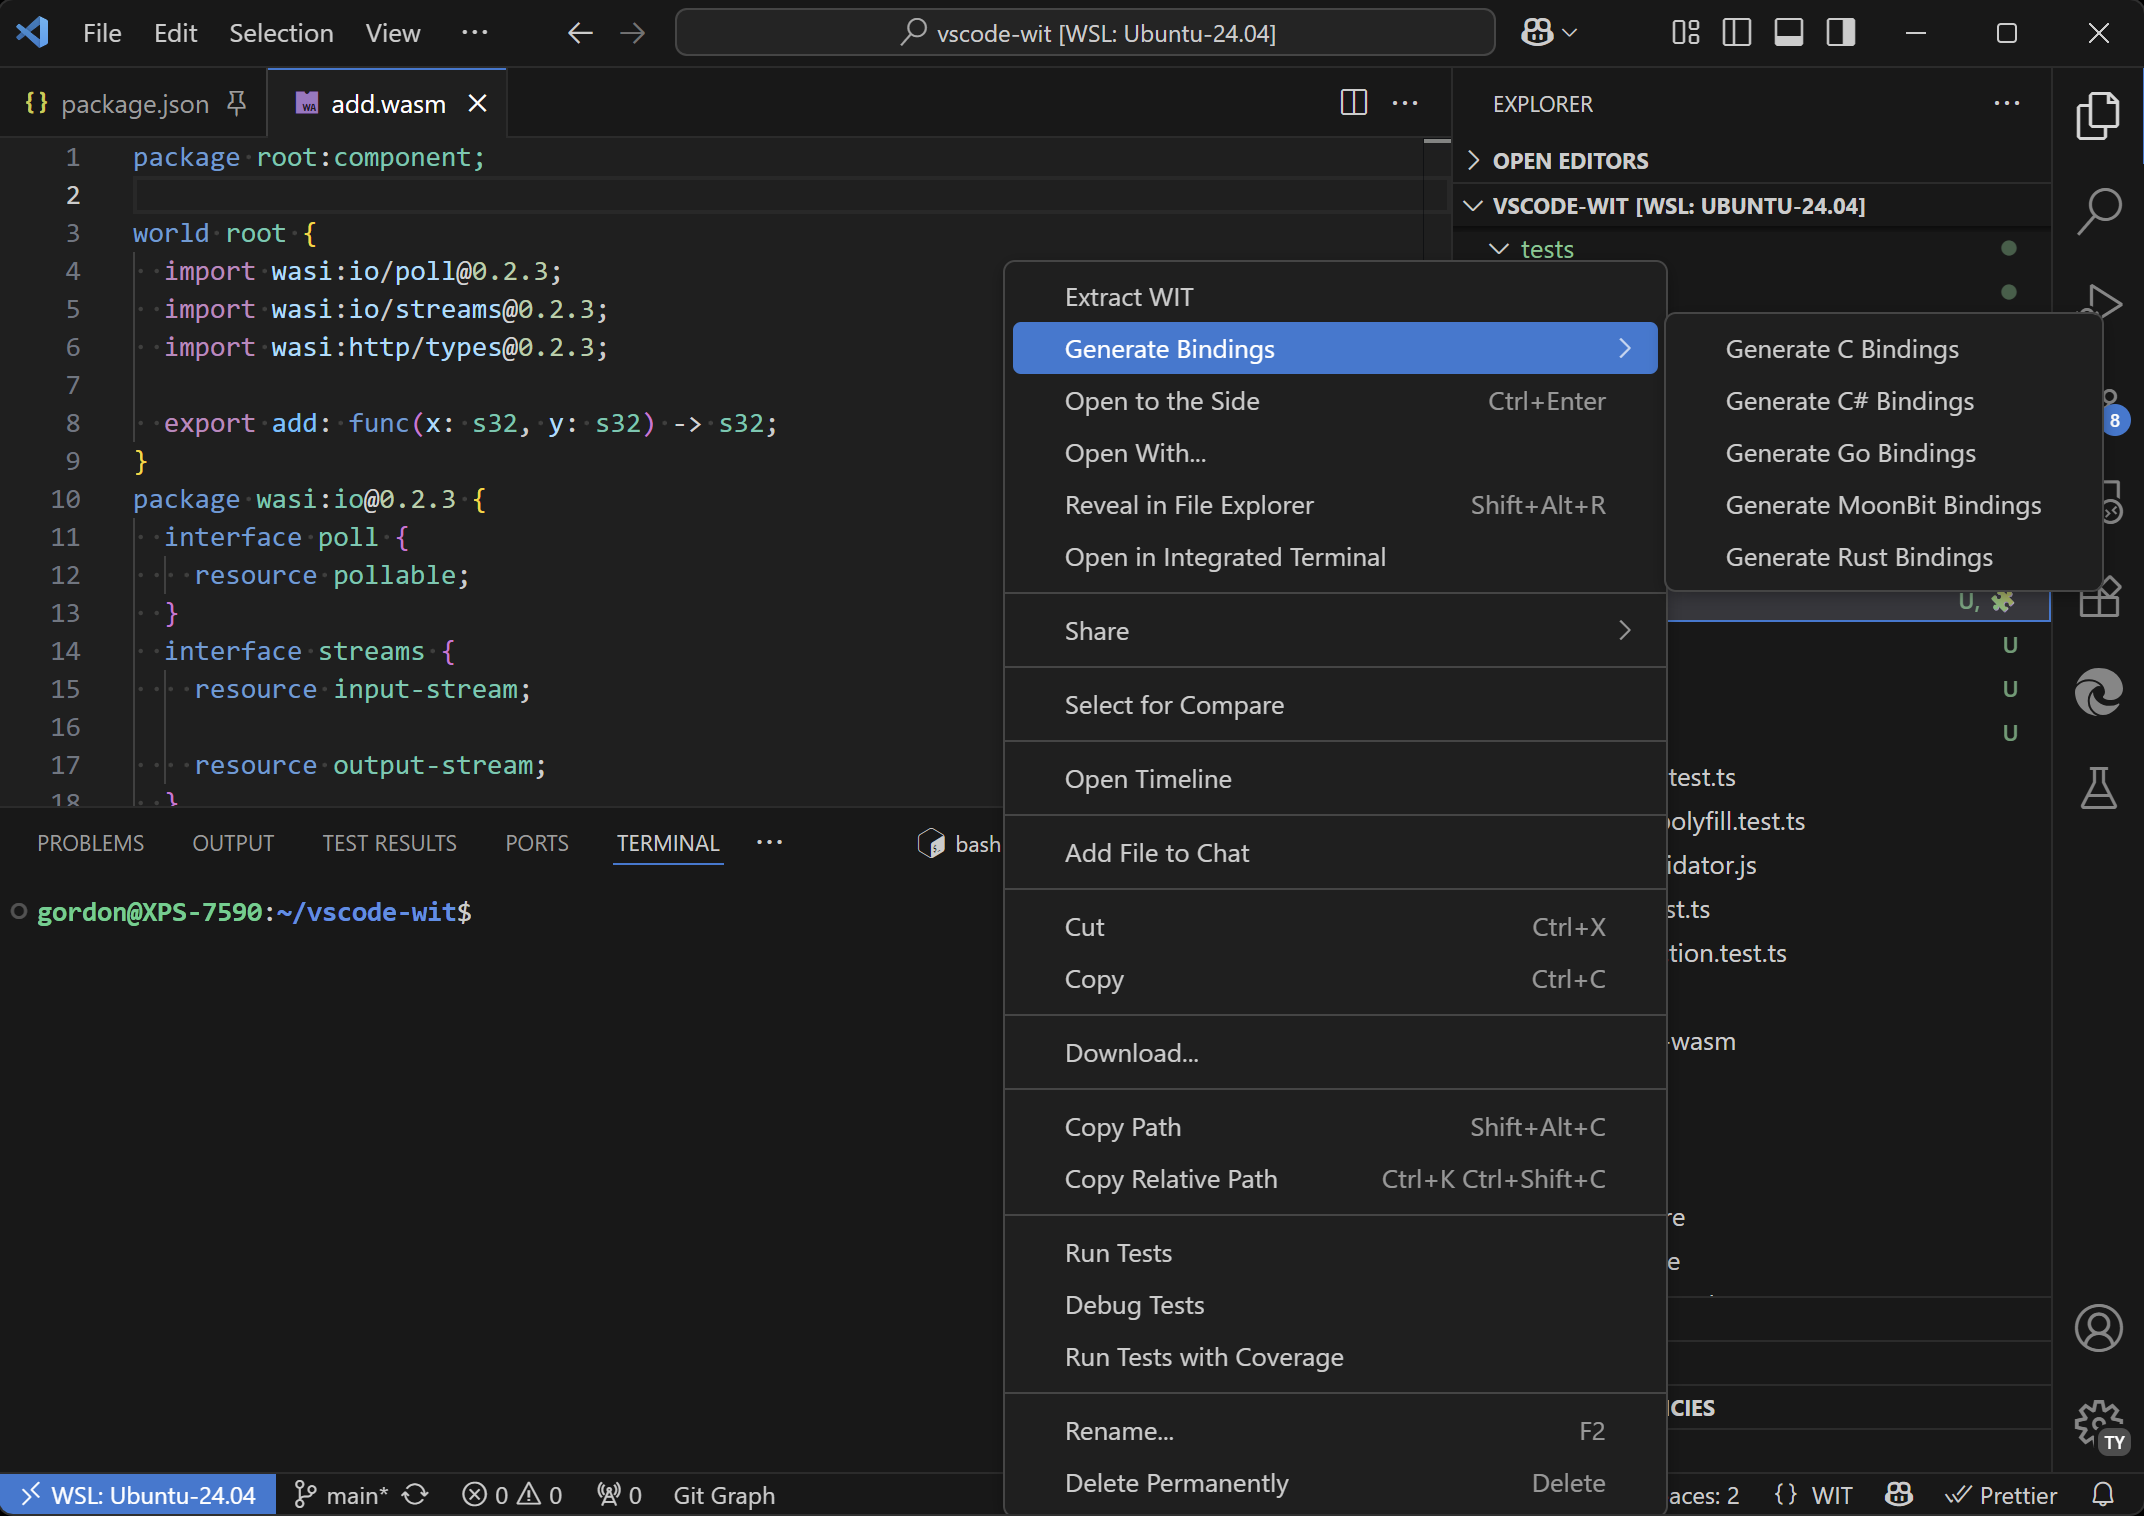Image resolution: width=2144 pixels, height=1516 pixels.
Task: Expand the Open Editors section
Action: (x=1570, y=161)
